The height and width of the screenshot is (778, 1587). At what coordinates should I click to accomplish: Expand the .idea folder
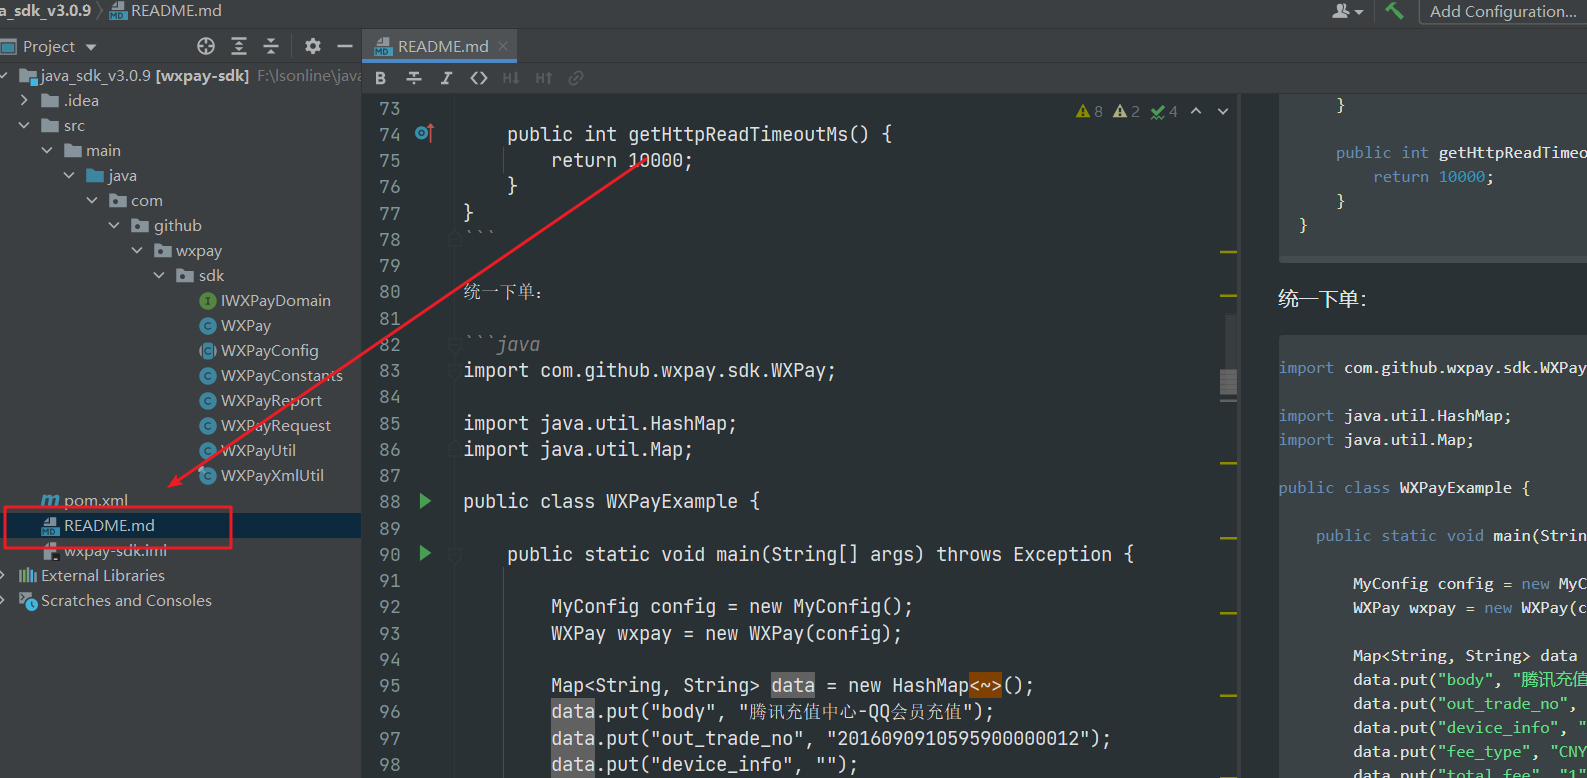tap(24, 100)
